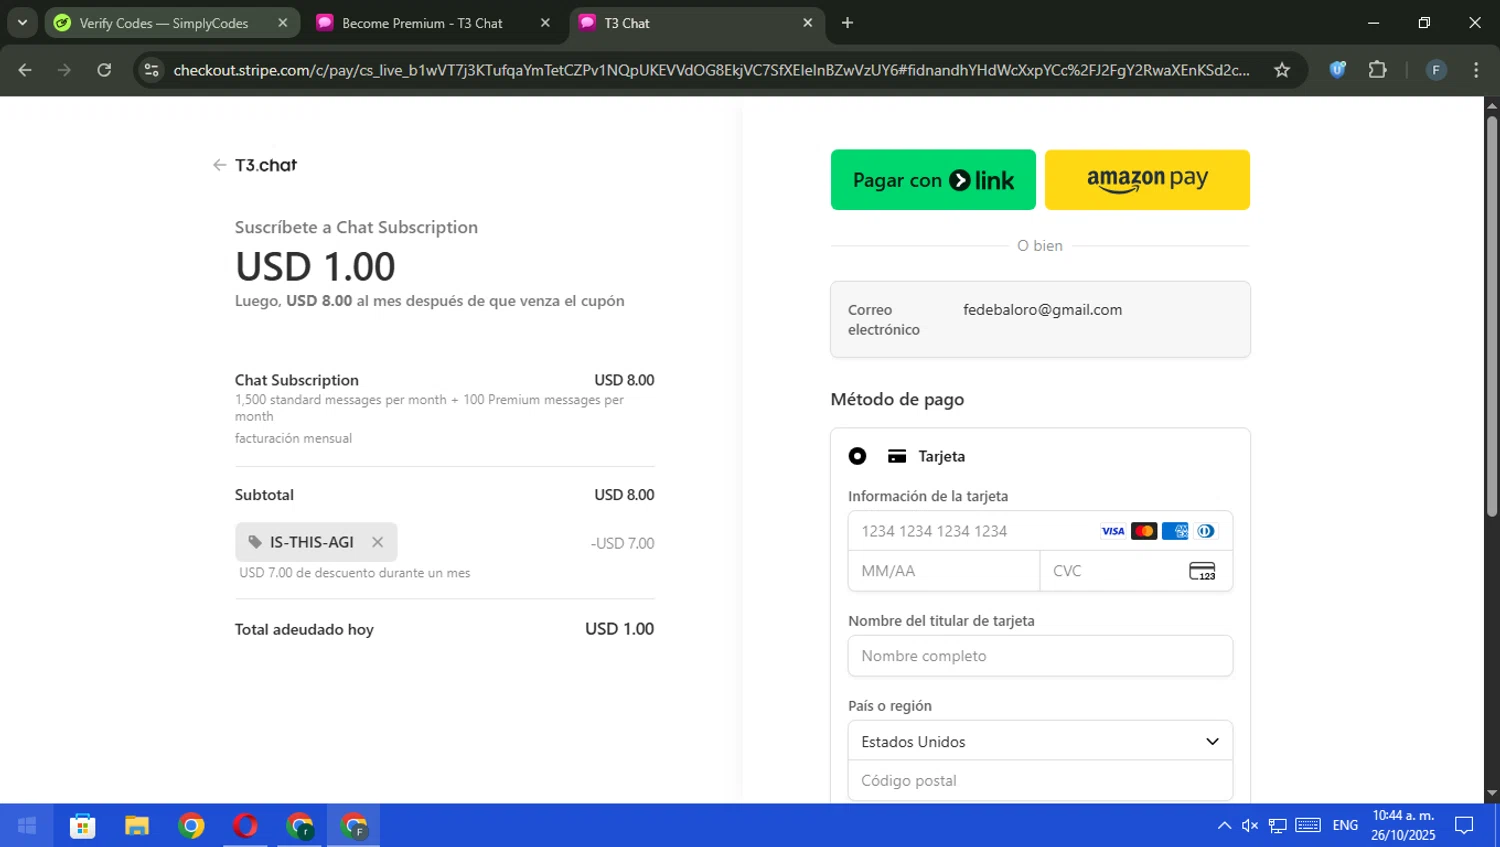This screenshot has width=1500, height=847.
Task: Close the active T3 Chat tab
Action: (808, 23)
